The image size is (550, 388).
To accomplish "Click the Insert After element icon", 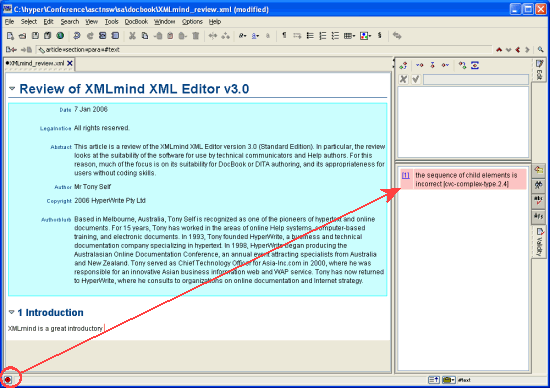I will [x=445, y=65].
